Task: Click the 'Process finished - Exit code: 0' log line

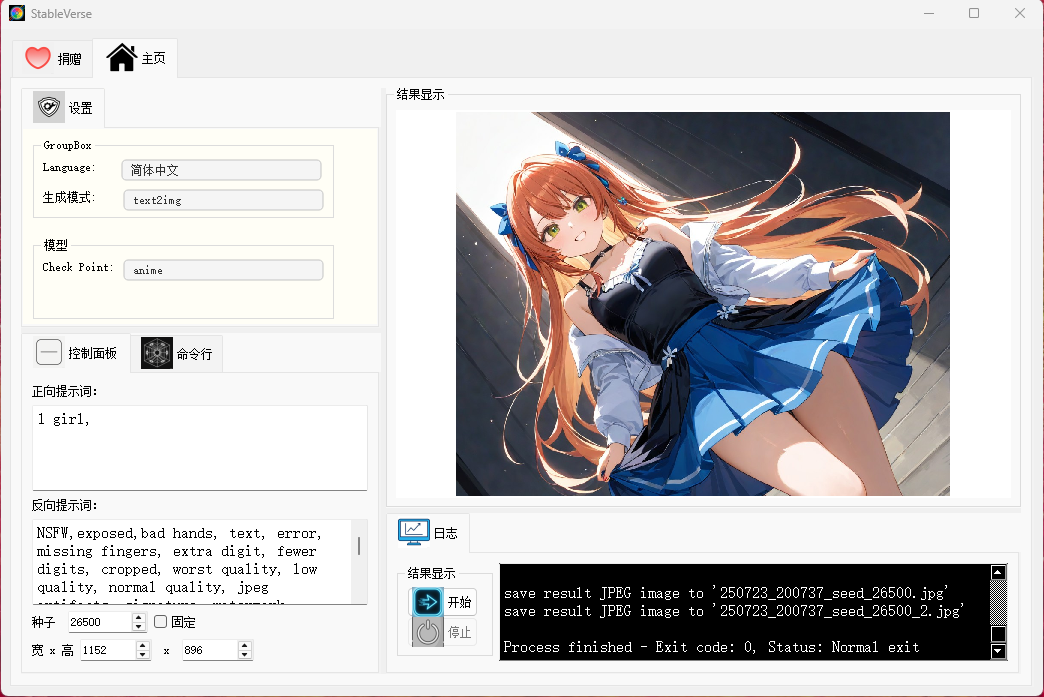Action: [711, 647]
